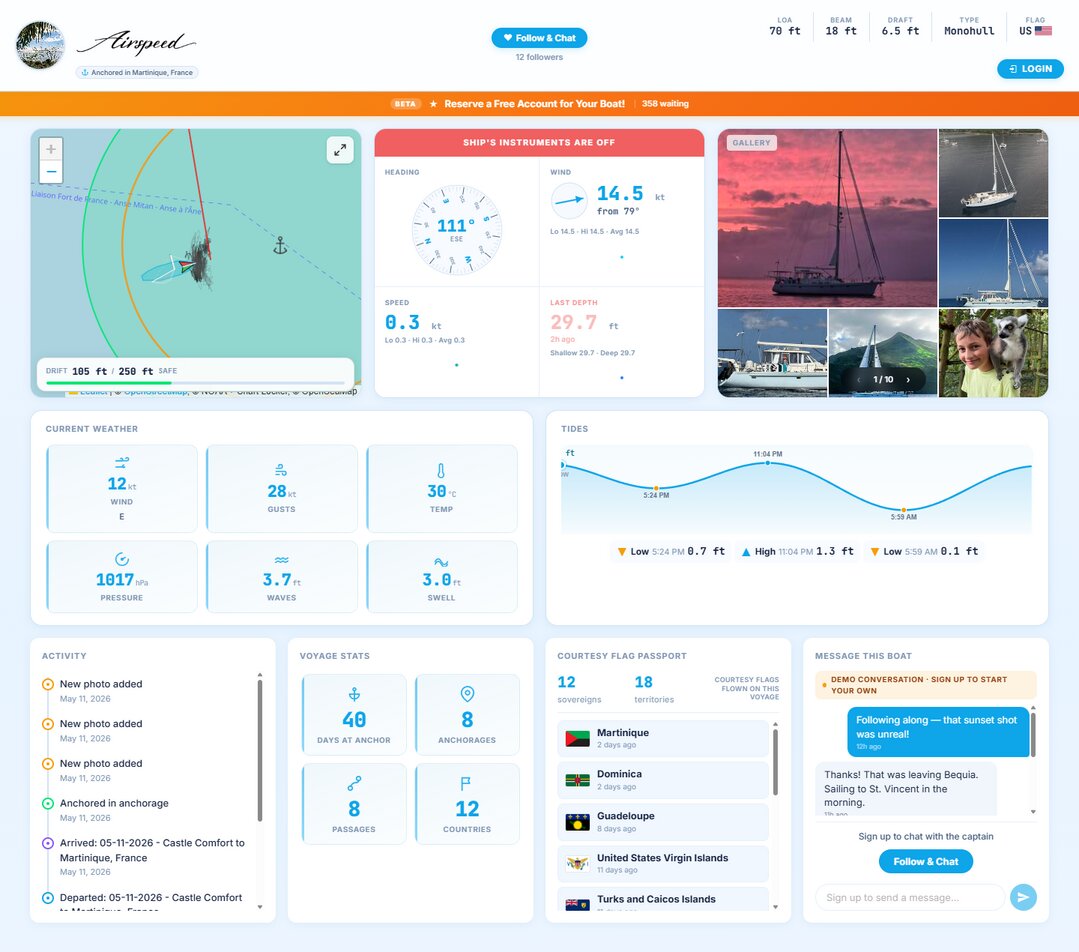
Task: Click the anchor marker on the map
Action: tap(280, 245)
